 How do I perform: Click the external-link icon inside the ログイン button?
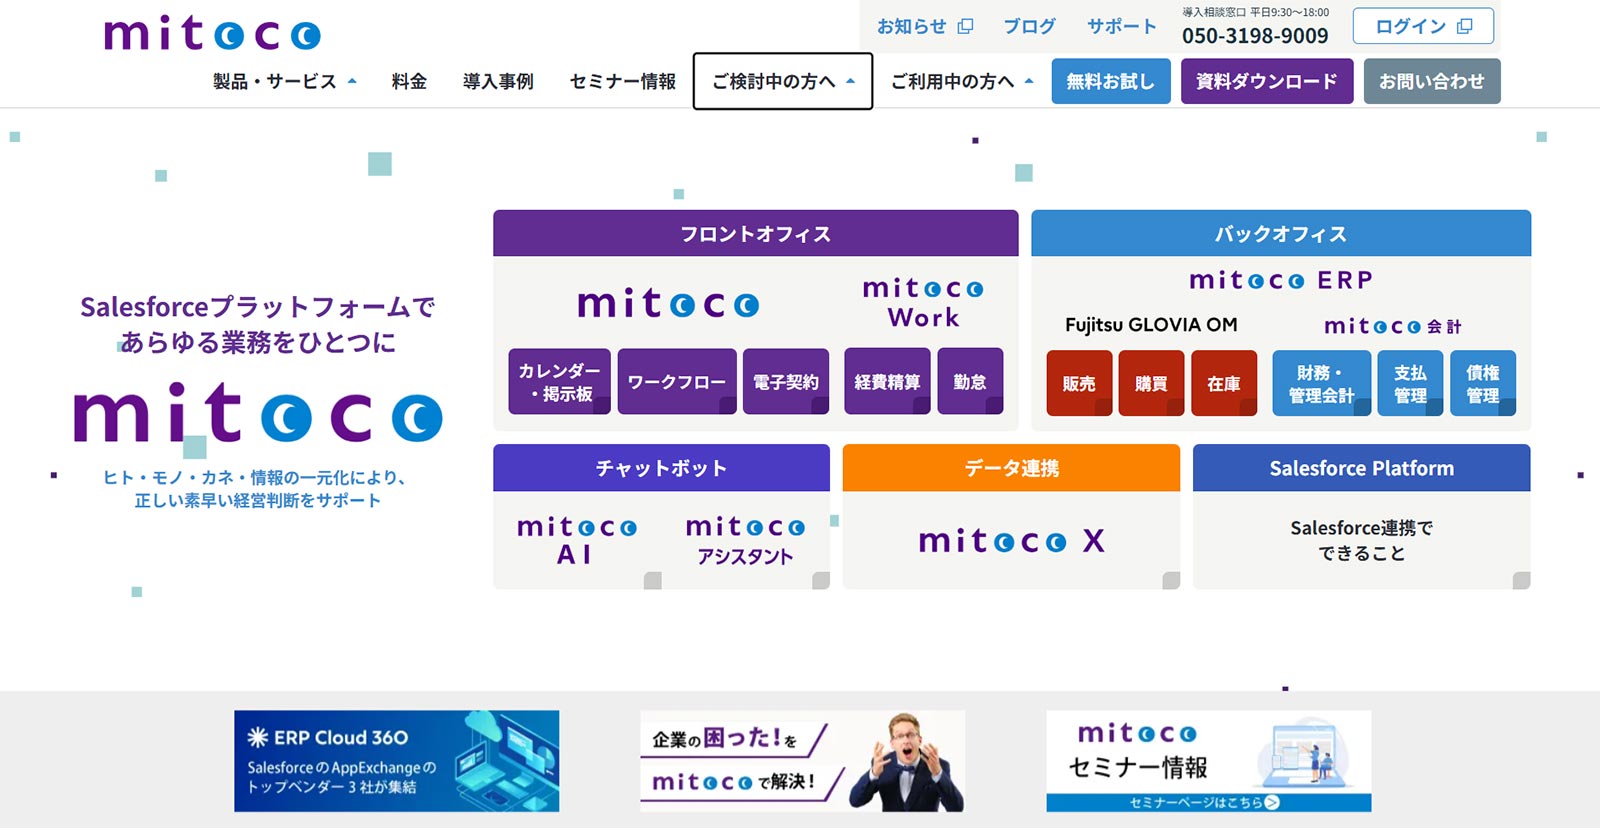click(1465, 27)
